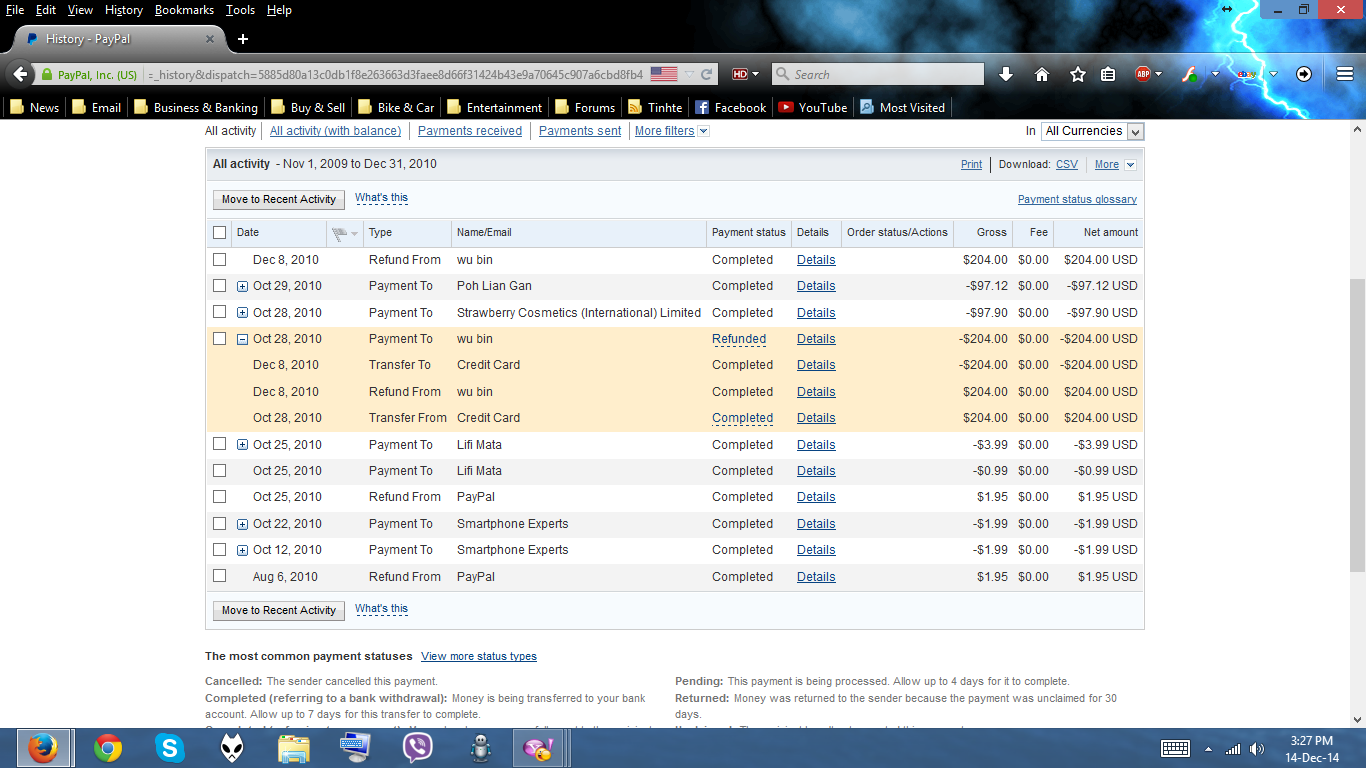Check the Poh Lian Gan payment row
Screen dimensions: 1366x768
pyautogui.click(x=220, y=286)
